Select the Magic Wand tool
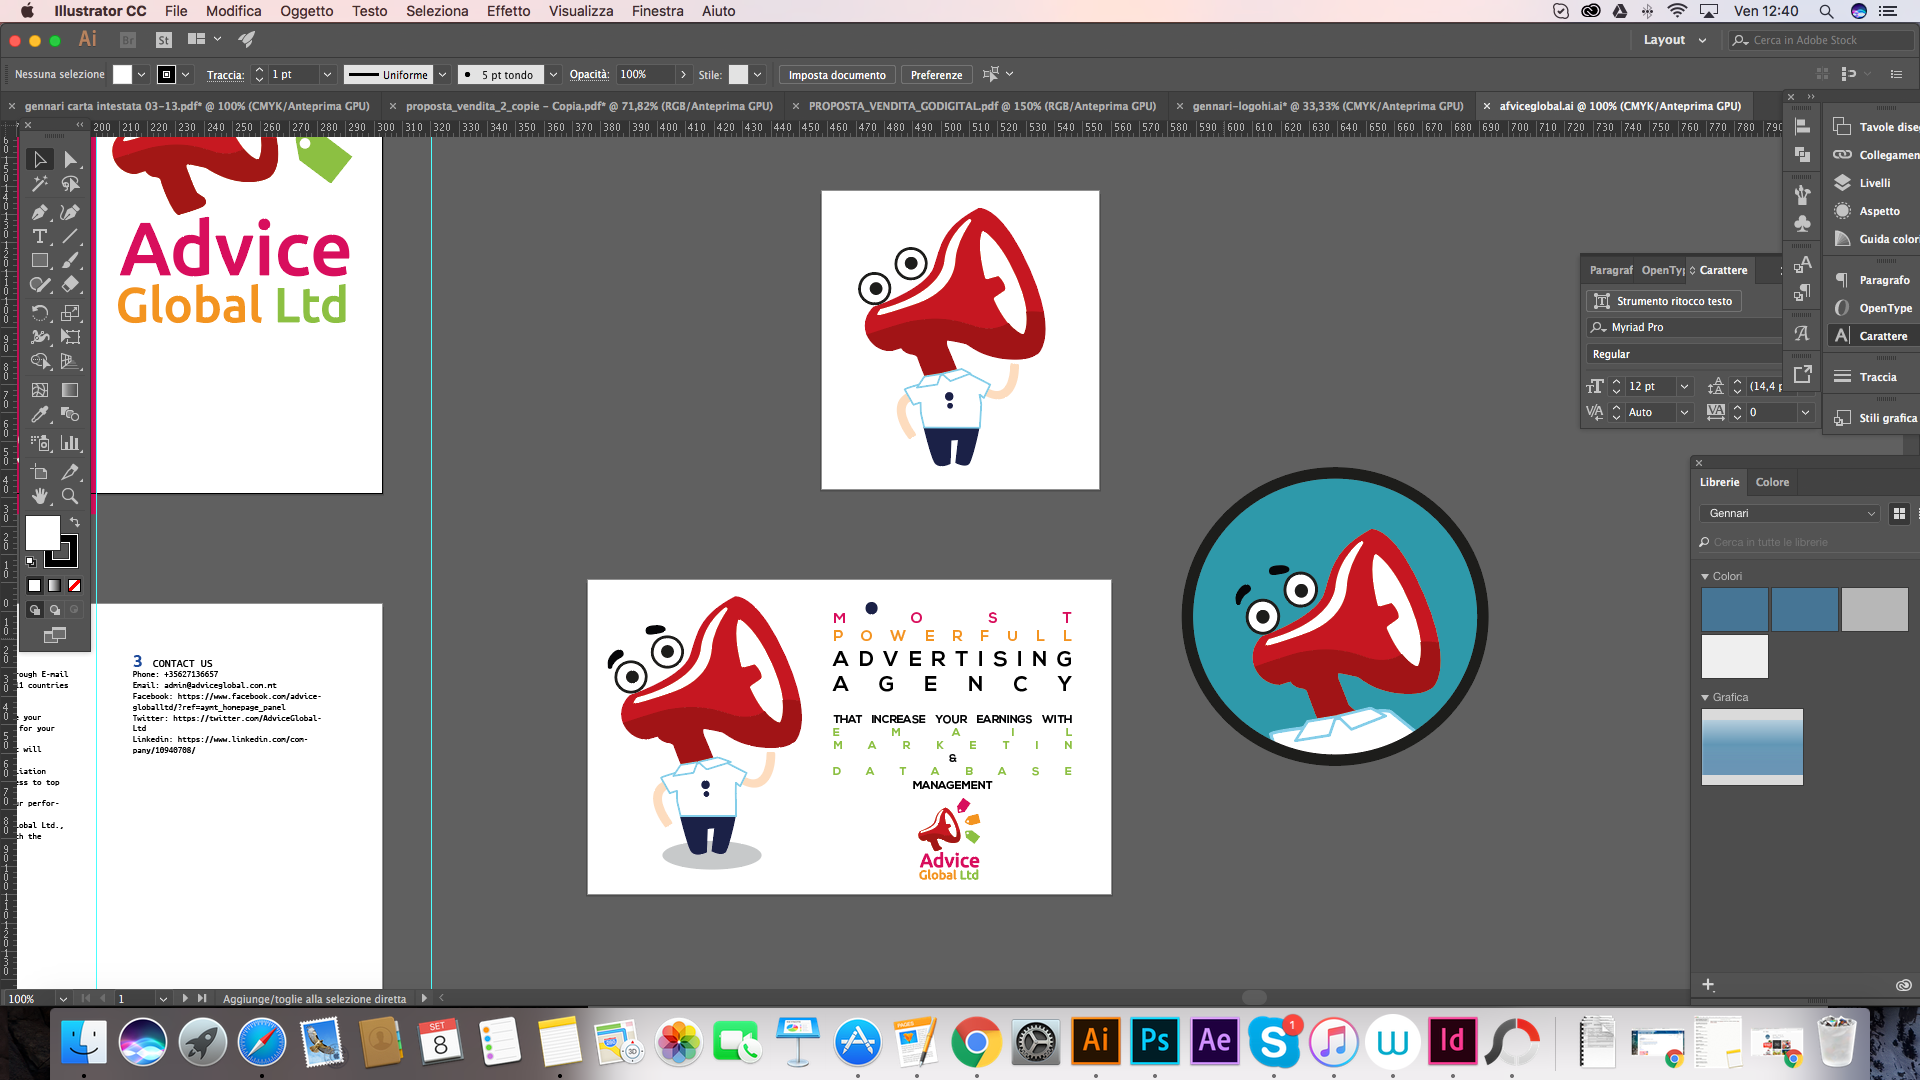 tap(40, 184)
